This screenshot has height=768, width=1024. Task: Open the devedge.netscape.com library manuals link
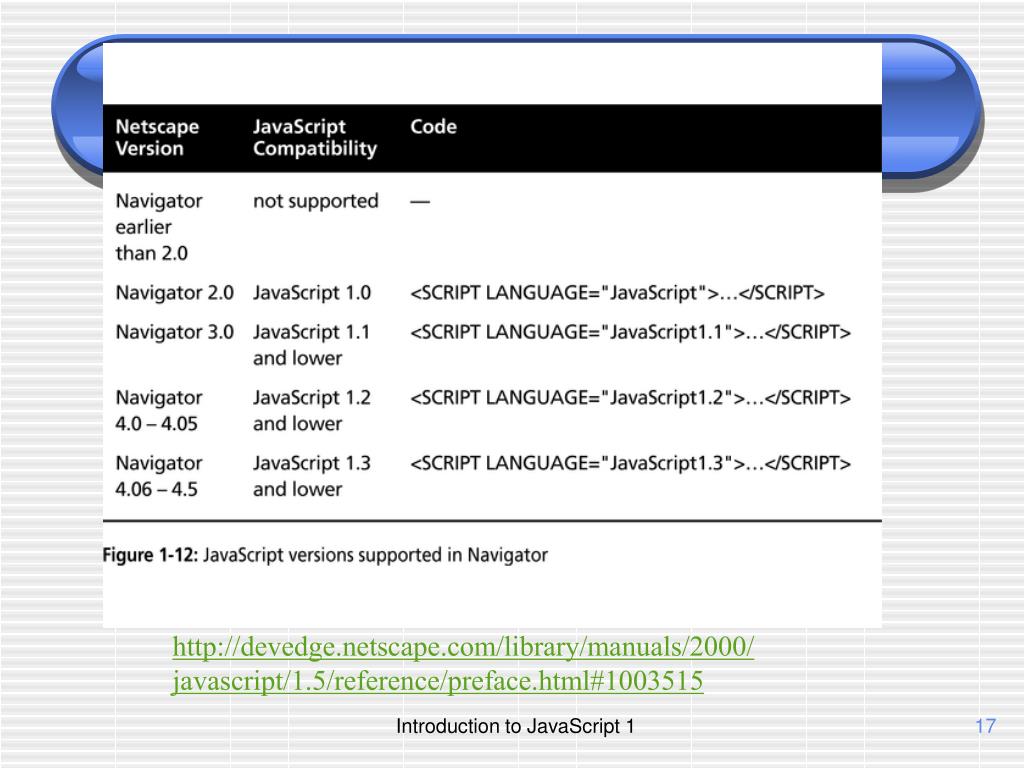[x=463, y=664]
